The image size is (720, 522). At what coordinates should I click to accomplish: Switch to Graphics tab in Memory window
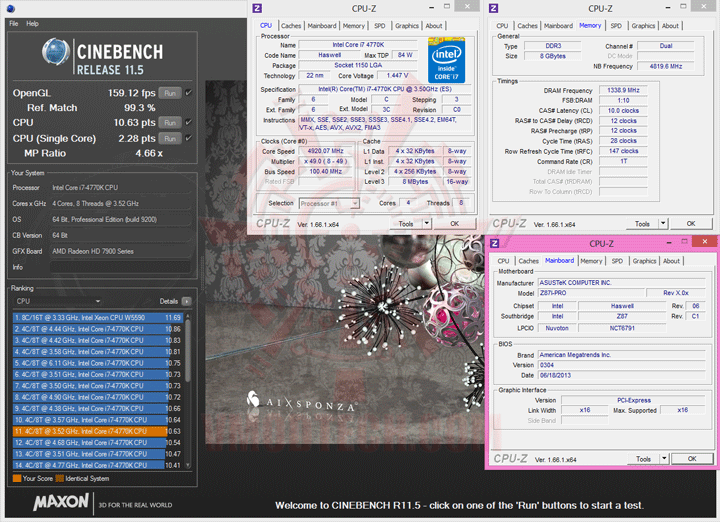(x=643, y=26)
